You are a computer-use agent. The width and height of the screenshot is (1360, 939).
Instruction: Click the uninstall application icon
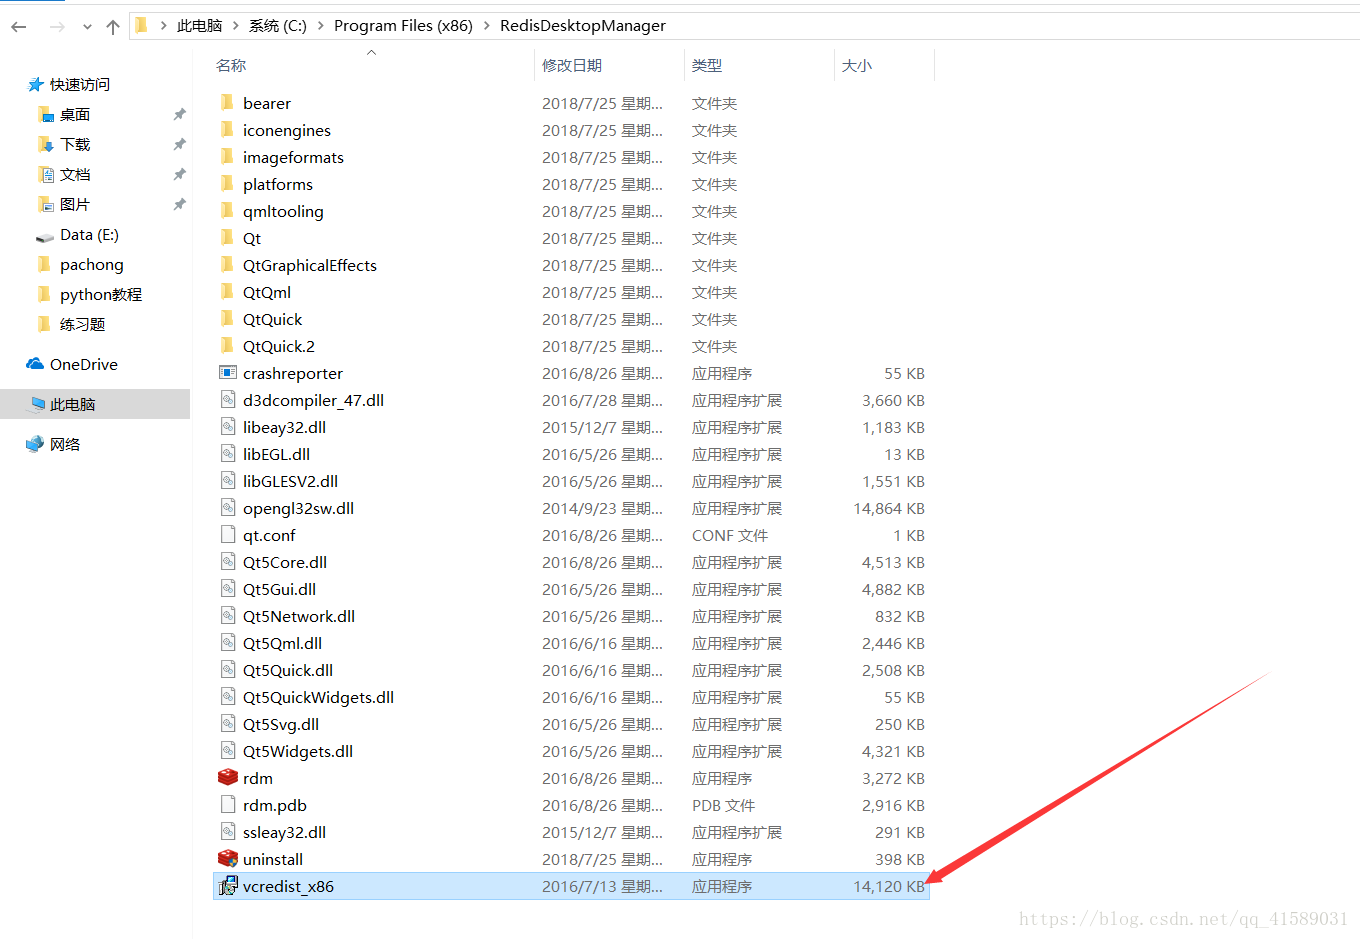pos(228,858)
